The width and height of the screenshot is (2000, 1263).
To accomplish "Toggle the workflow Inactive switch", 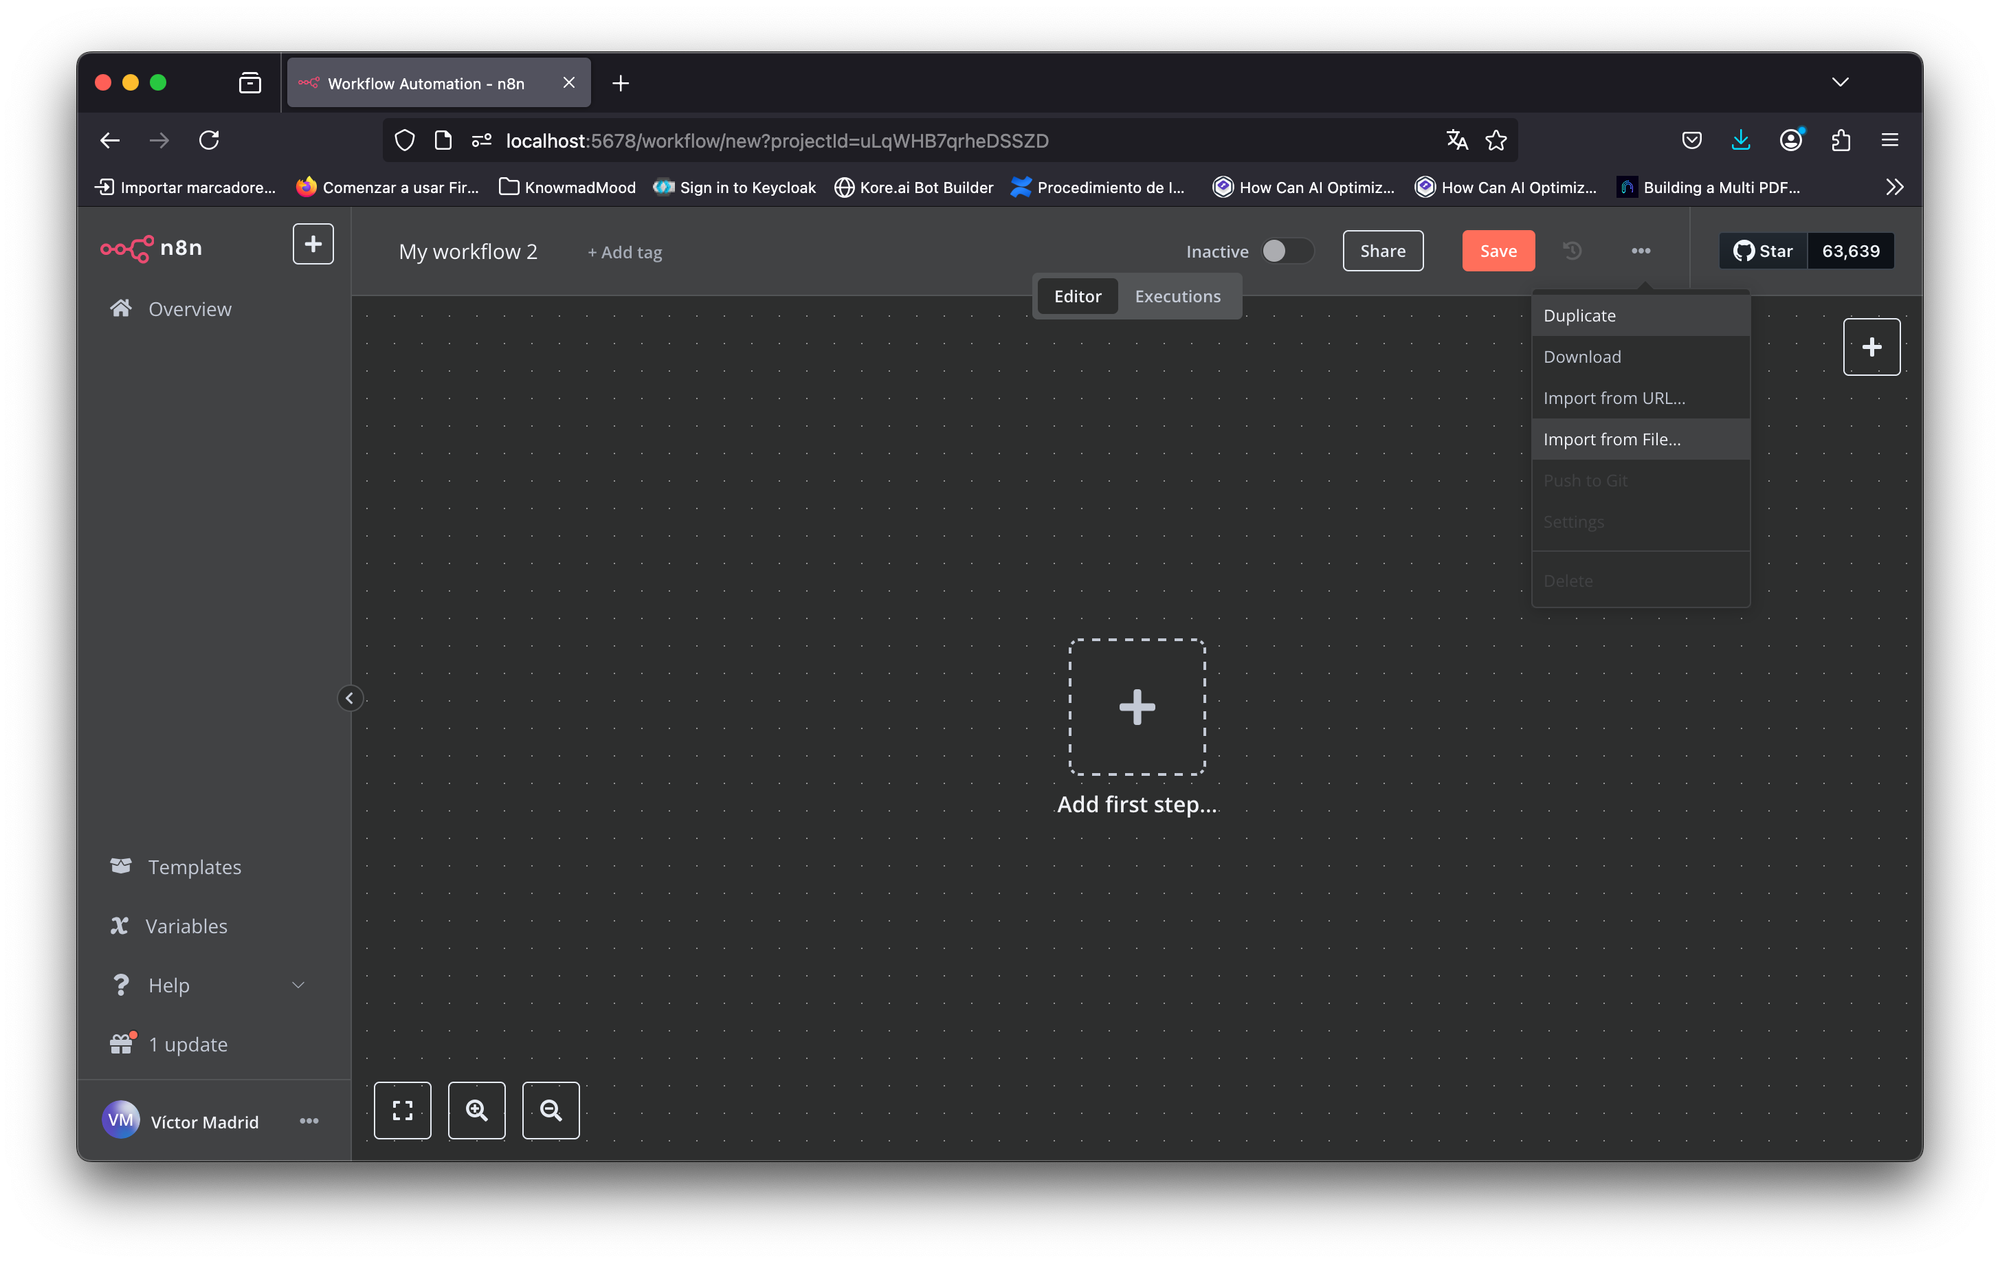I will (1286, 251).
